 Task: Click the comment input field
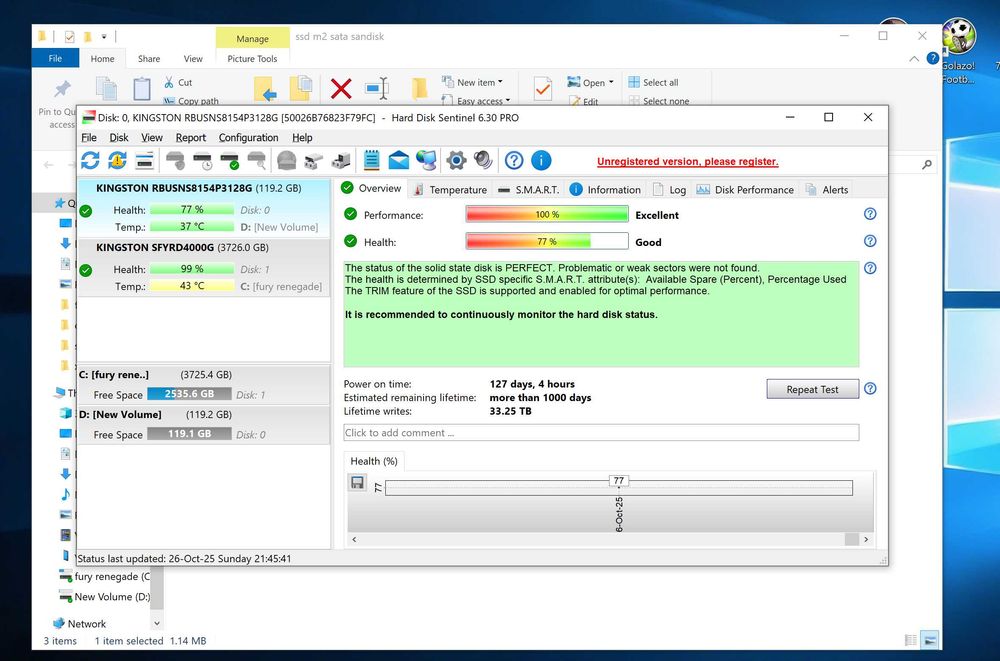pos(600,433)
